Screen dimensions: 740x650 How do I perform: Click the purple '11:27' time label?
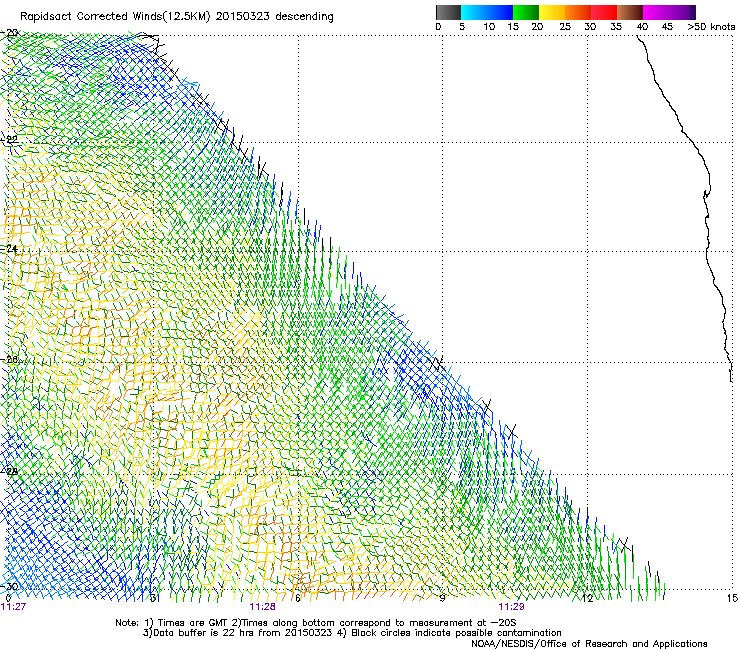click(x=13, y=607)
